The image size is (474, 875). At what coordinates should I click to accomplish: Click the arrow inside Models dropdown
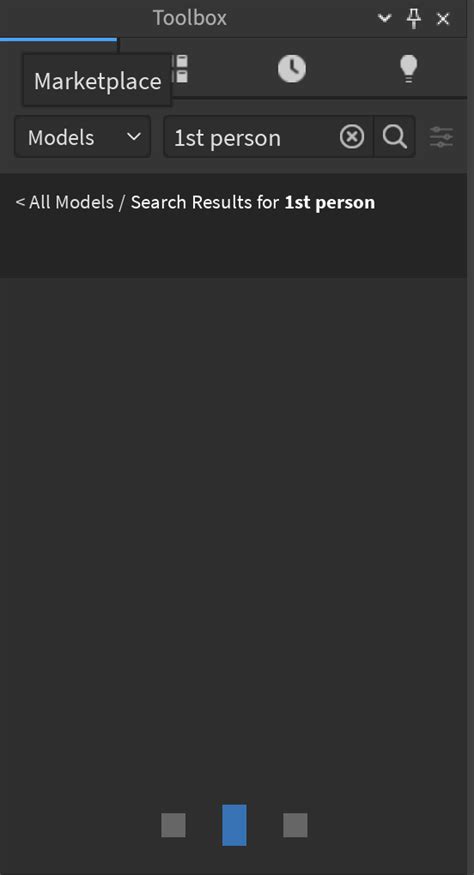click(x=133, y=137)
